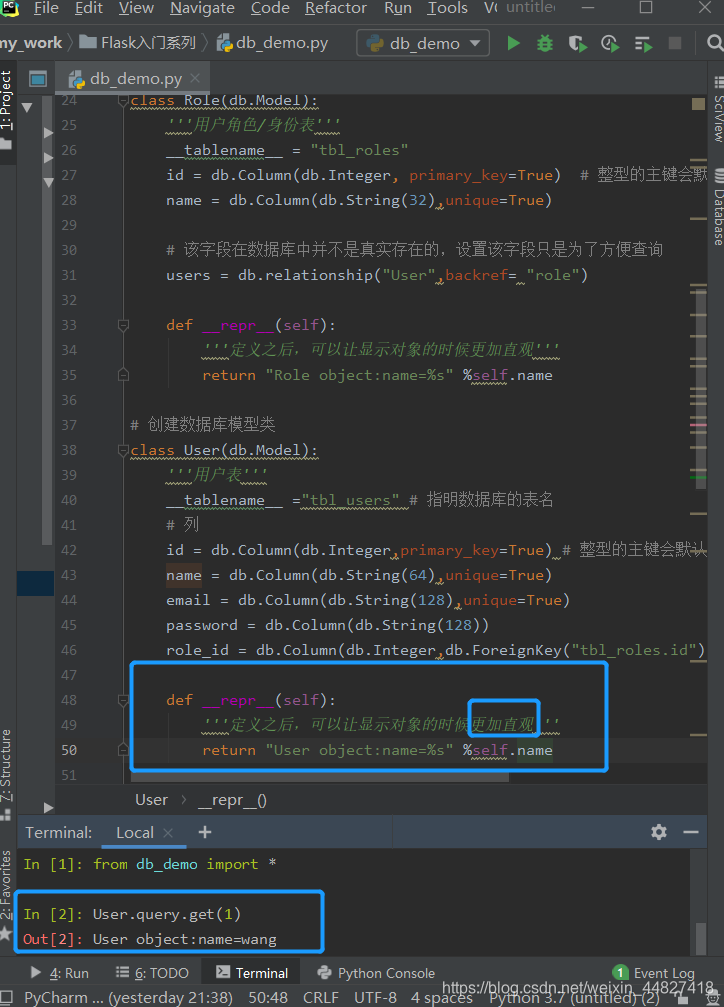This screenshot has width=724, height=1007.
Task: Open the Navigate menu
Action: pos(202,8)
